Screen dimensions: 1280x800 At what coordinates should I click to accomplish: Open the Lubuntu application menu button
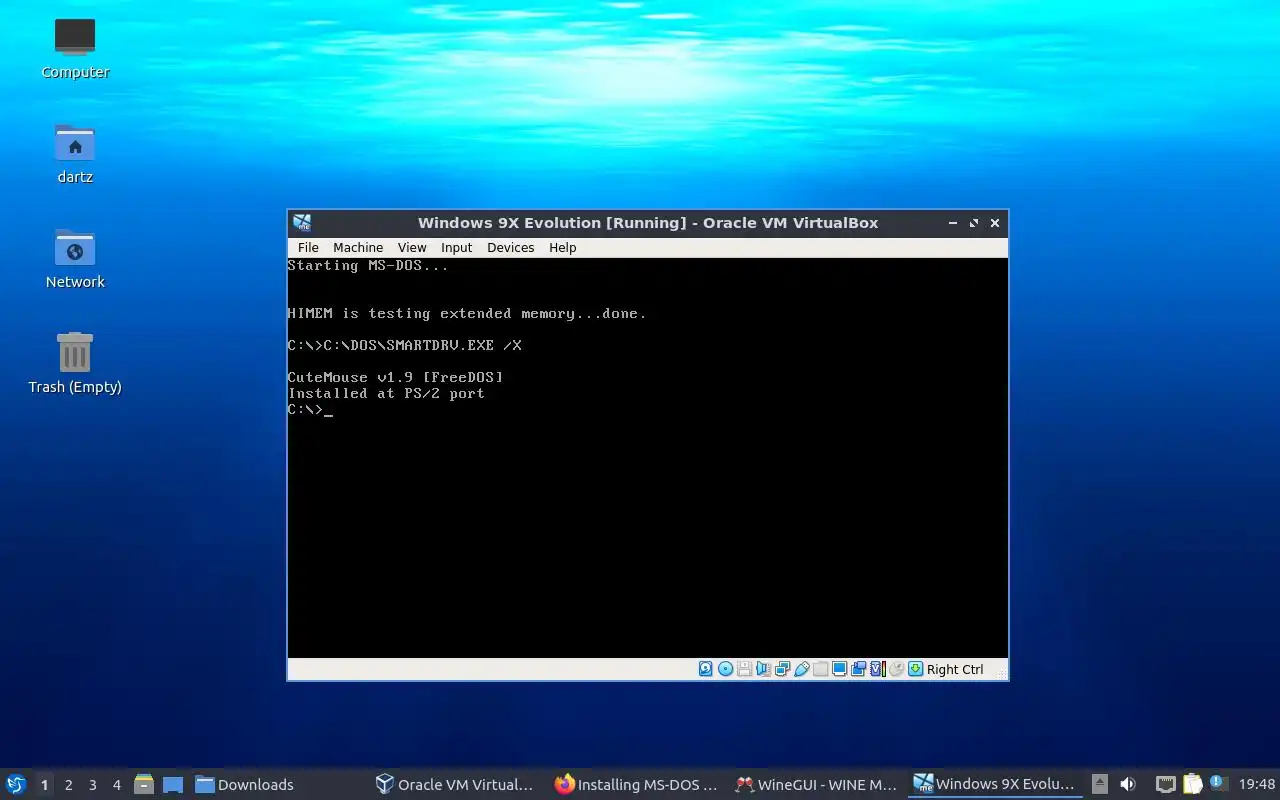[16, 784]
